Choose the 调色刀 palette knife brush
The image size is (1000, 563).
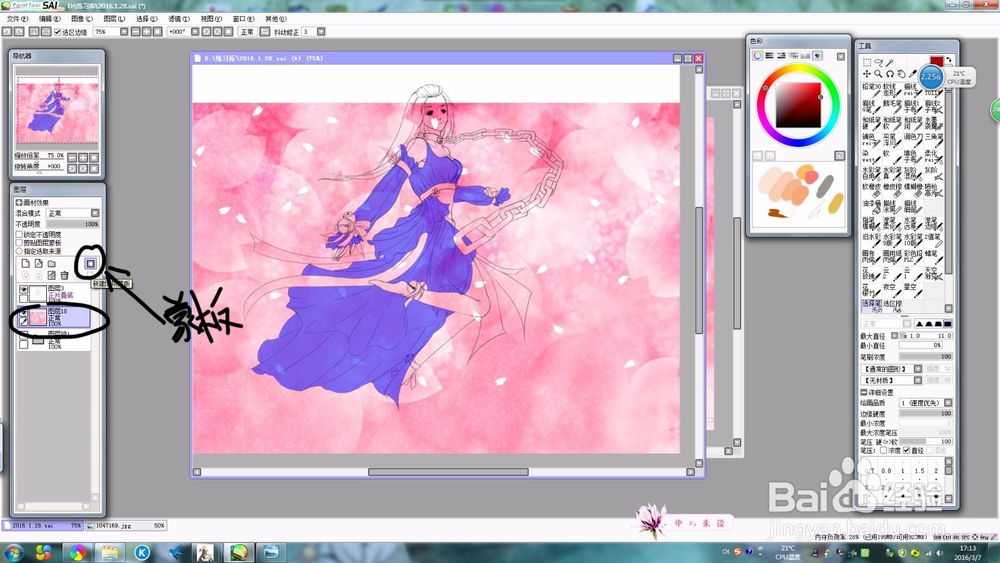(913, 139)
